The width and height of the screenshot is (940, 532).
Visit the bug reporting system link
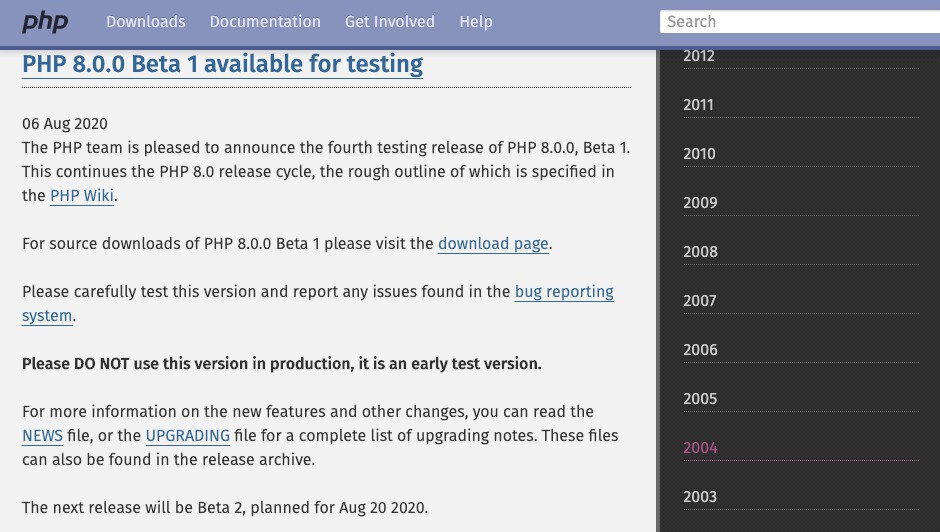[x=564, y=292]
